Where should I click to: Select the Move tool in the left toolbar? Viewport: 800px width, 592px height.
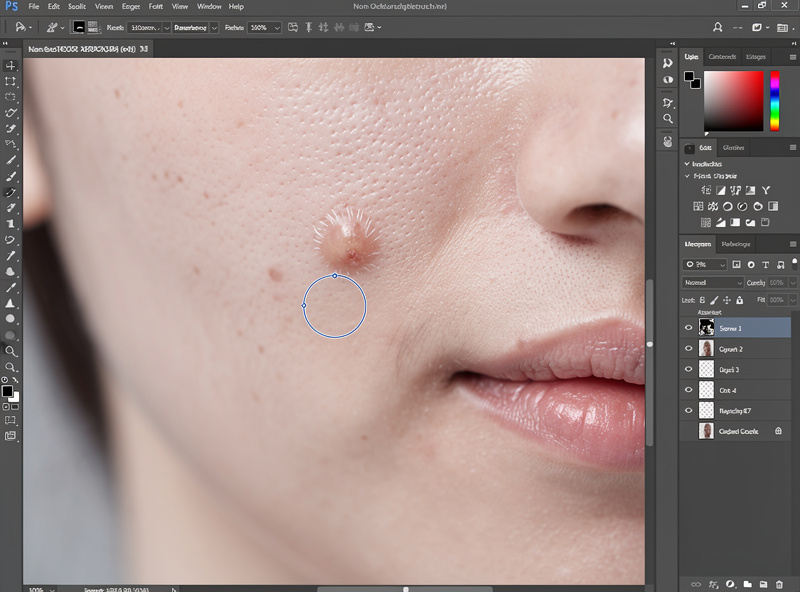point(10,65)
